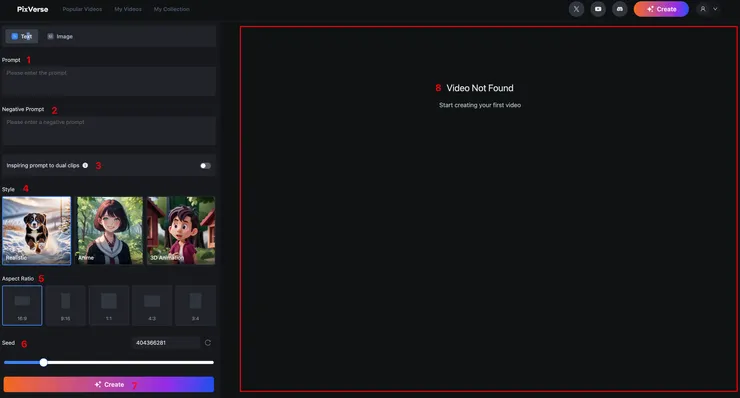Open the Popular Videos tab
Viewport: 740px width, 398px height.
82,9
